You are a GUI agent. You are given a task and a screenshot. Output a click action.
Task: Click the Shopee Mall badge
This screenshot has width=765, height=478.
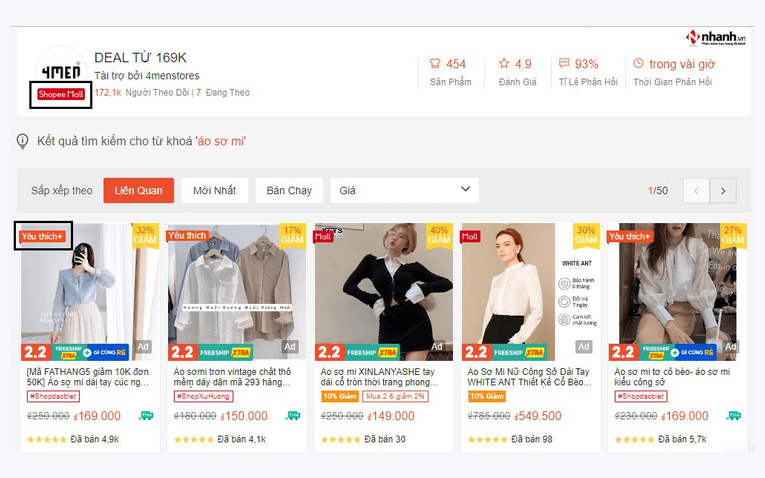pos(61,94)
